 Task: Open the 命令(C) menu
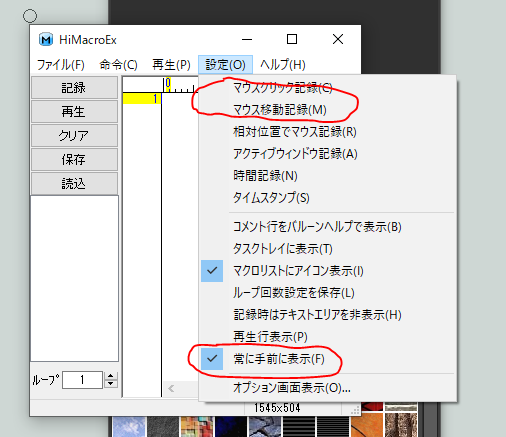pos(118,65)
